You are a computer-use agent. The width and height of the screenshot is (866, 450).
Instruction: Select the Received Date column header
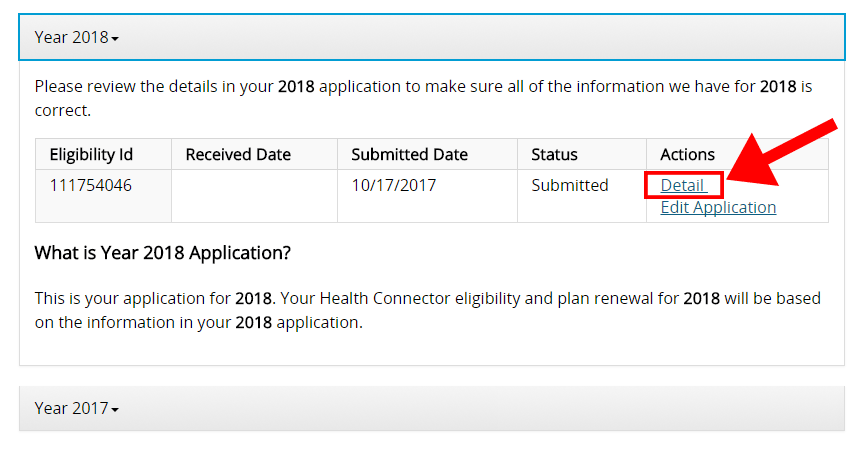click(x=255, y=154)
